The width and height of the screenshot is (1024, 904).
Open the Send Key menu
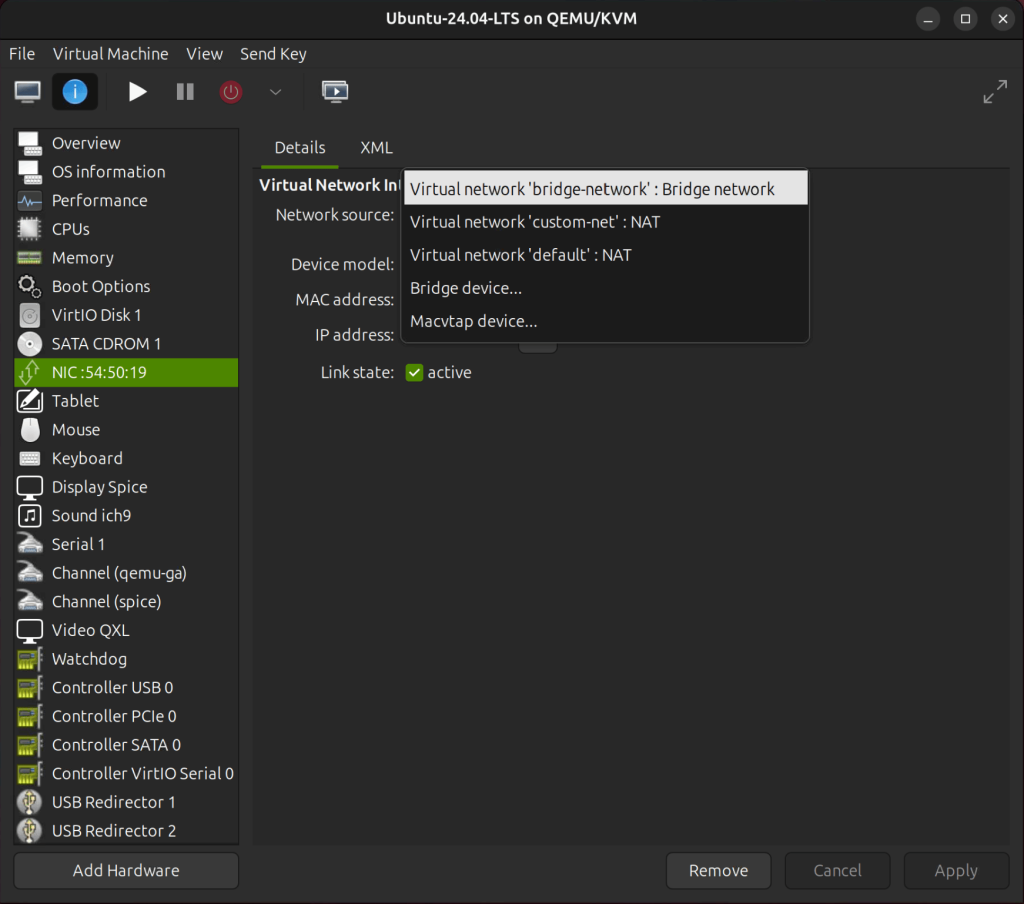273,53
